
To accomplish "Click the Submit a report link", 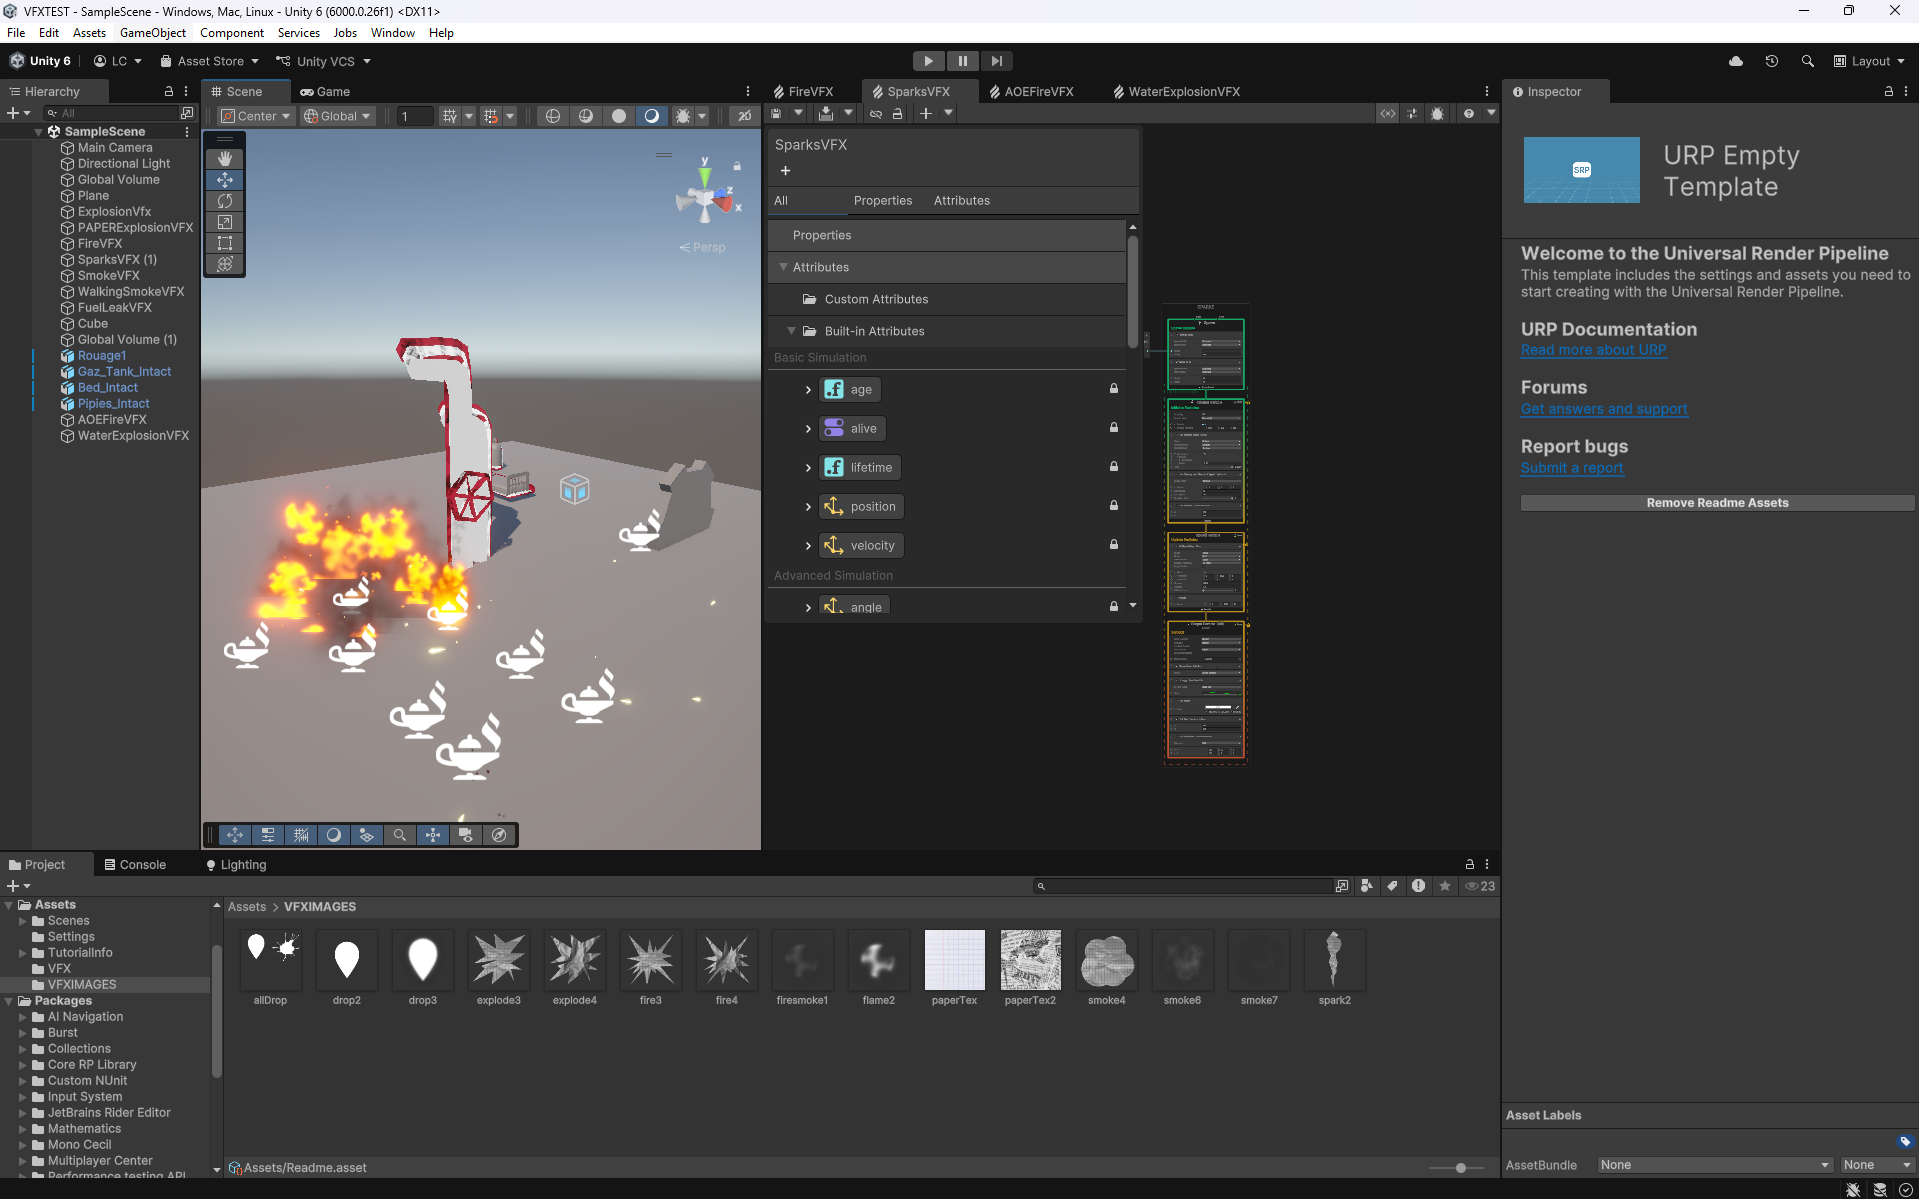I will tap(1572, 468).
